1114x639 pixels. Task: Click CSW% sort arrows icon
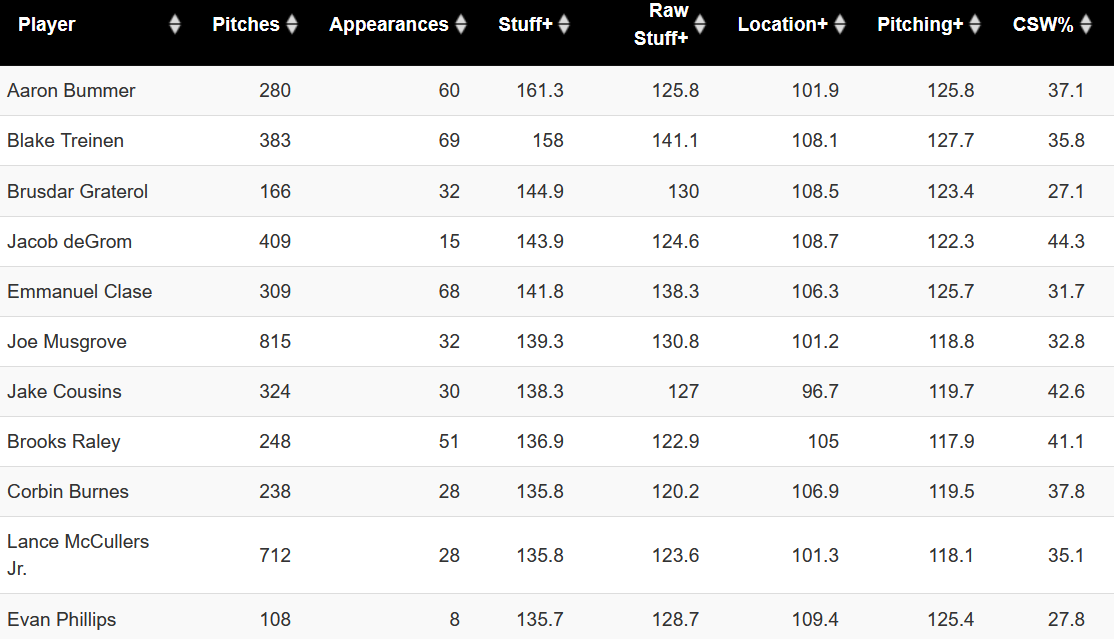(x=1086, y=25)
